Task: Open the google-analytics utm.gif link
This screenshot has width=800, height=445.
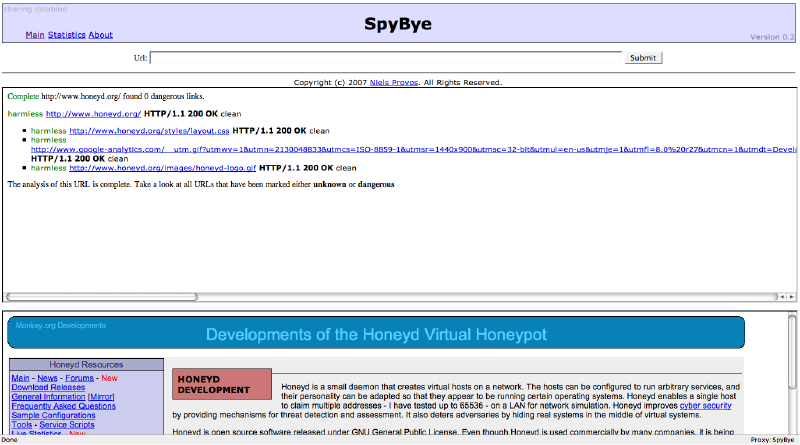Action: pyautogui.click(x=400, y=149)
